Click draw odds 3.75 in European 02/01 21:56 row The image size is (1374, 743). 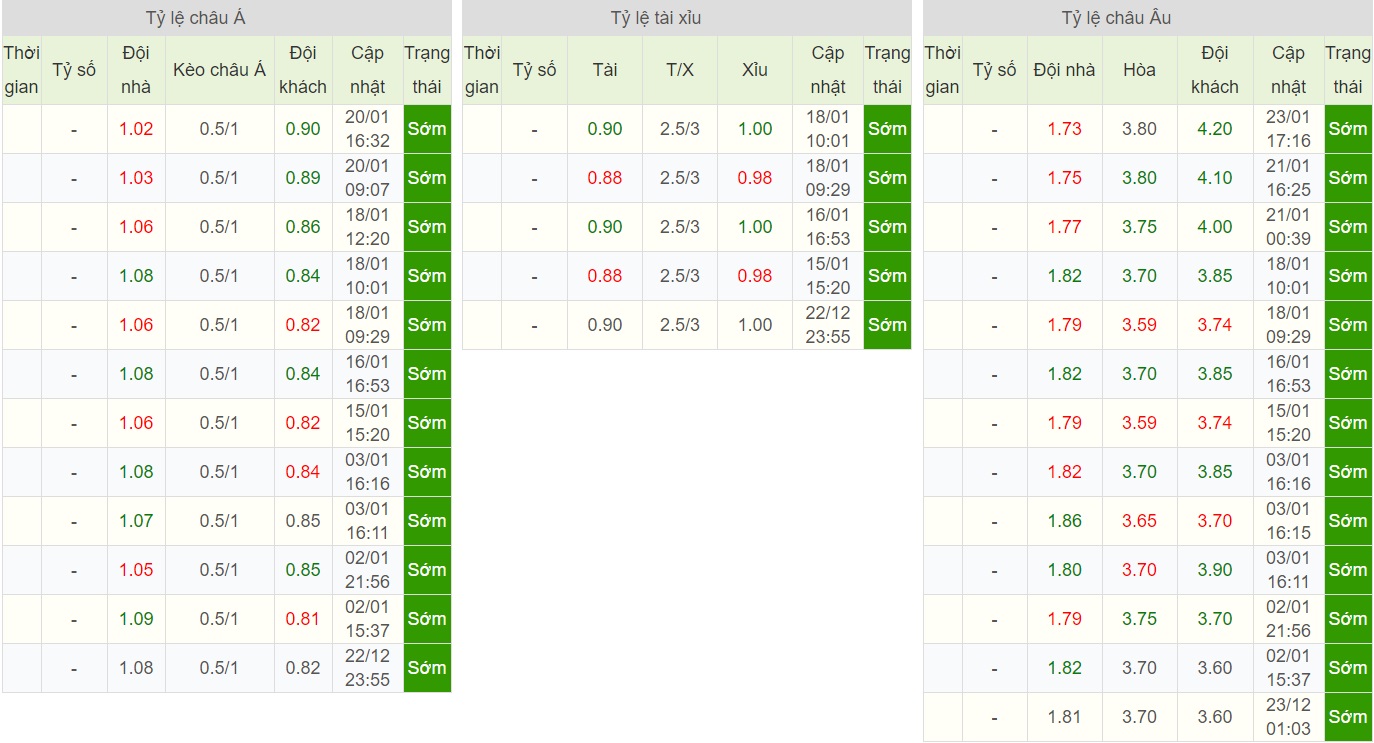click(1139, 619)
